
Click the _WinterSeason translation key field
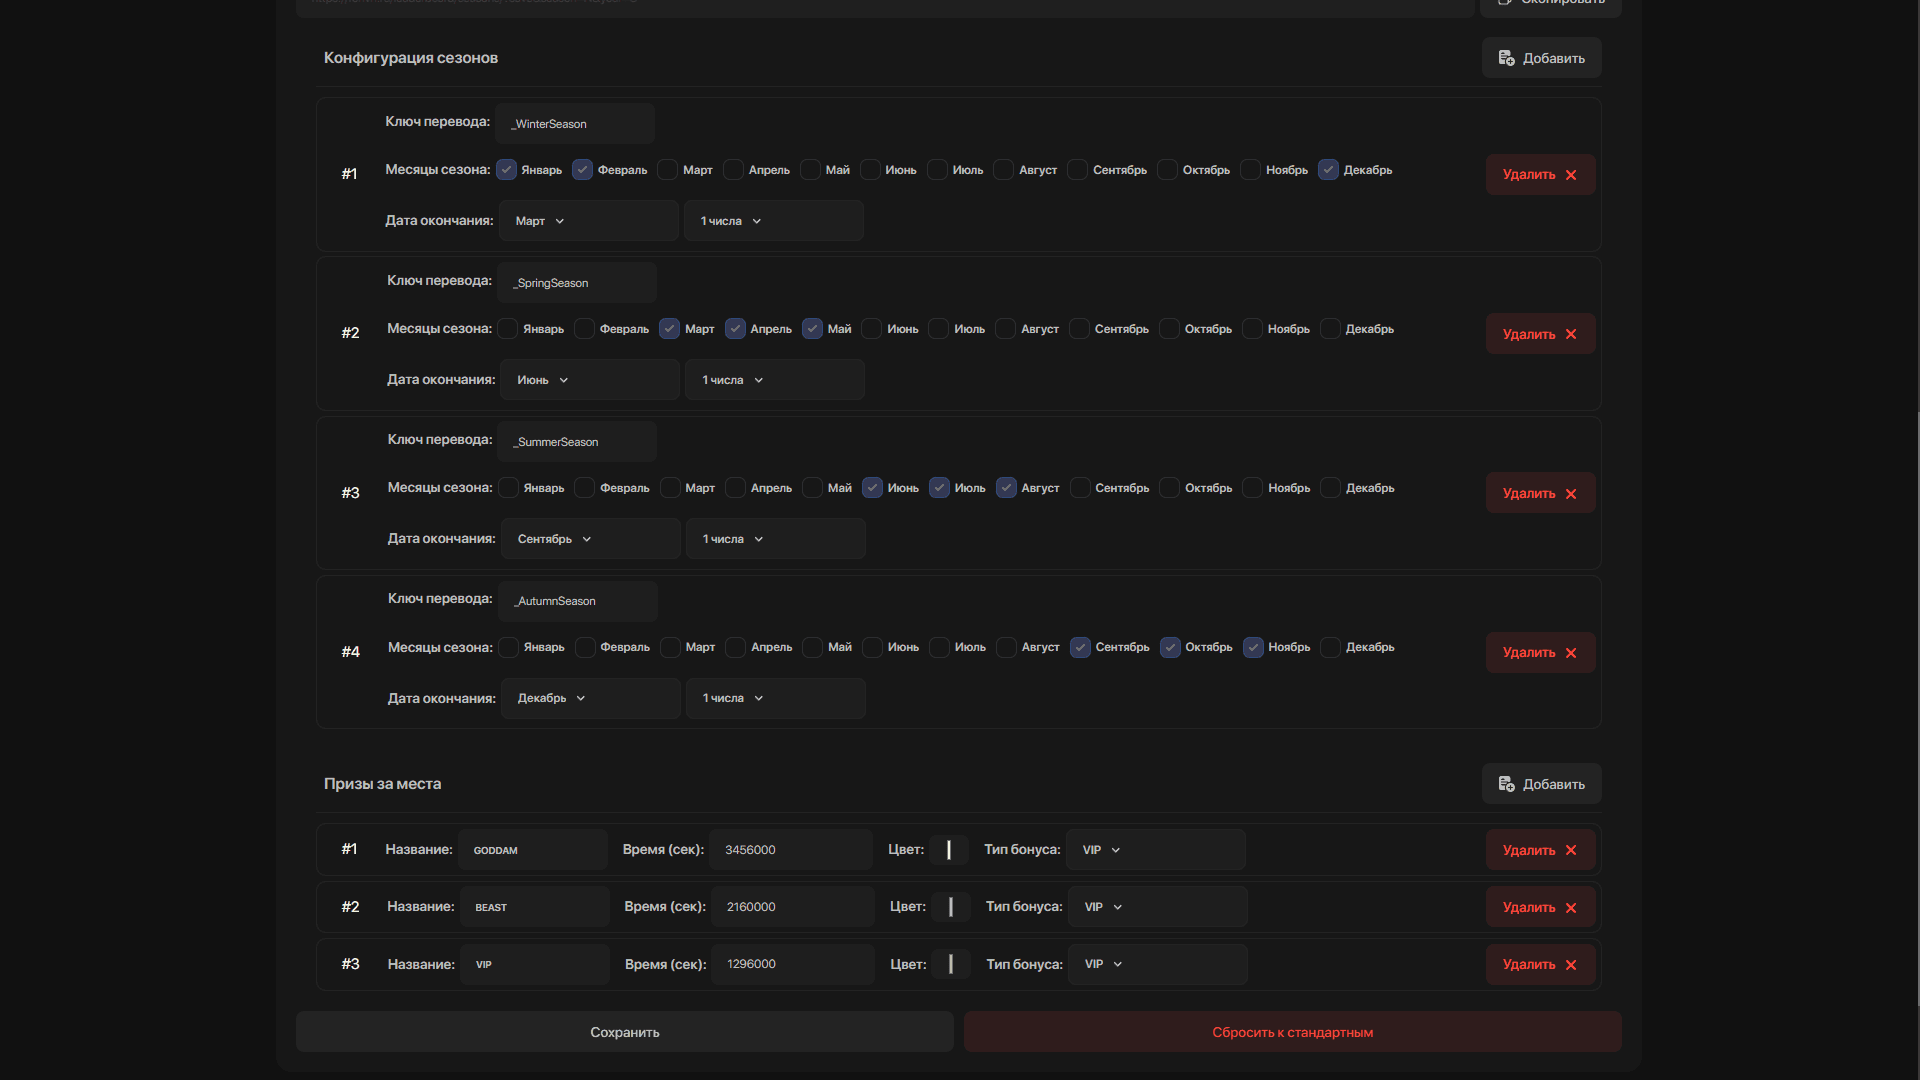click(575, 124)
